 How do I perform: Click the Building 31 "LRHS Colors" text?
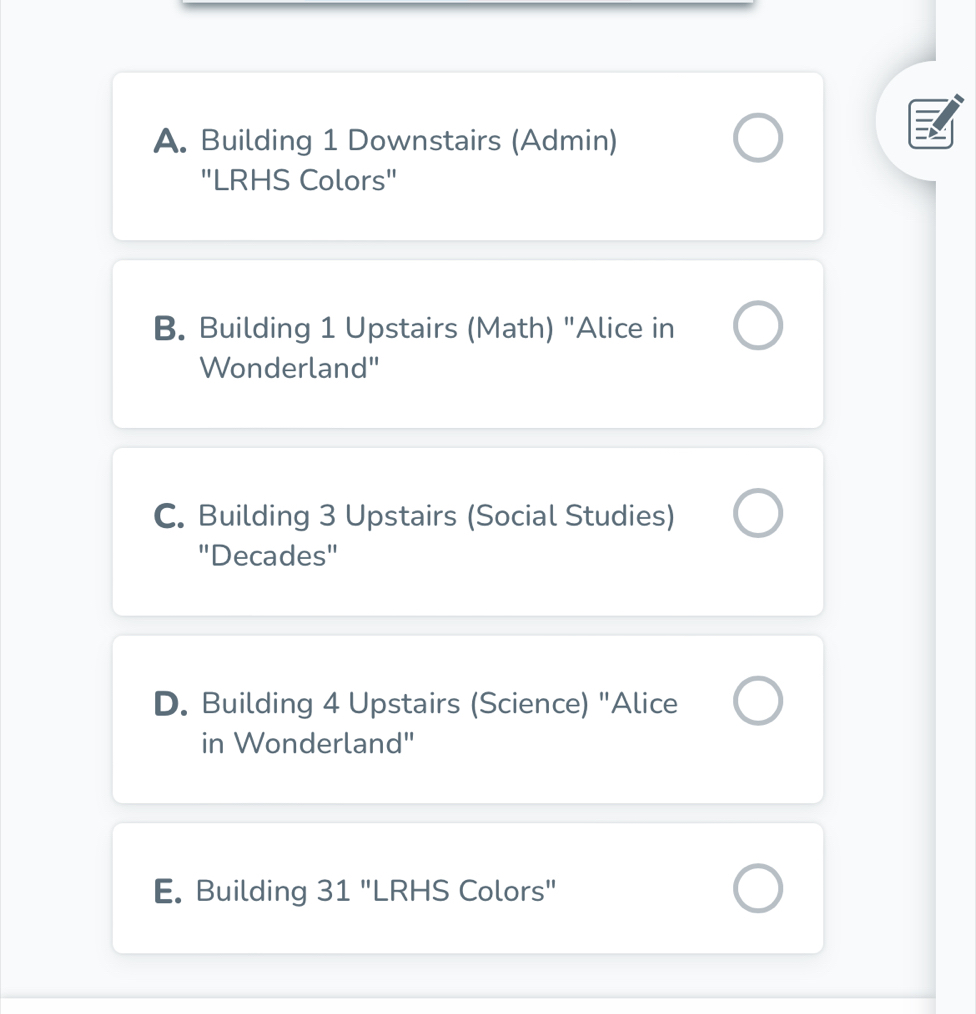tap(375, 891)
